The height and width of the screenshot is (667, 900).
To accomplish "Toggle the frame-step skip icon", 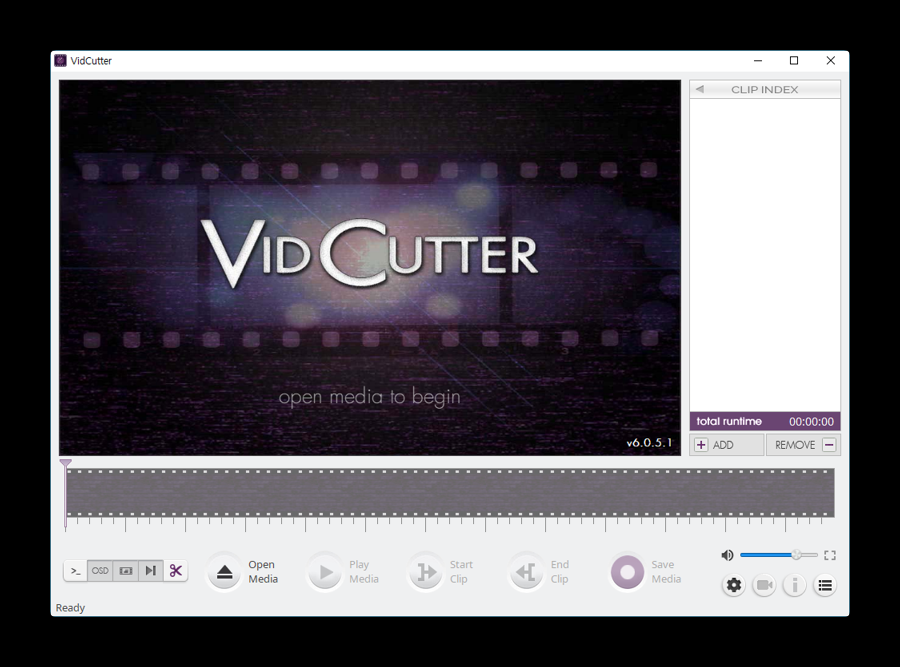I will click(150, 571).
